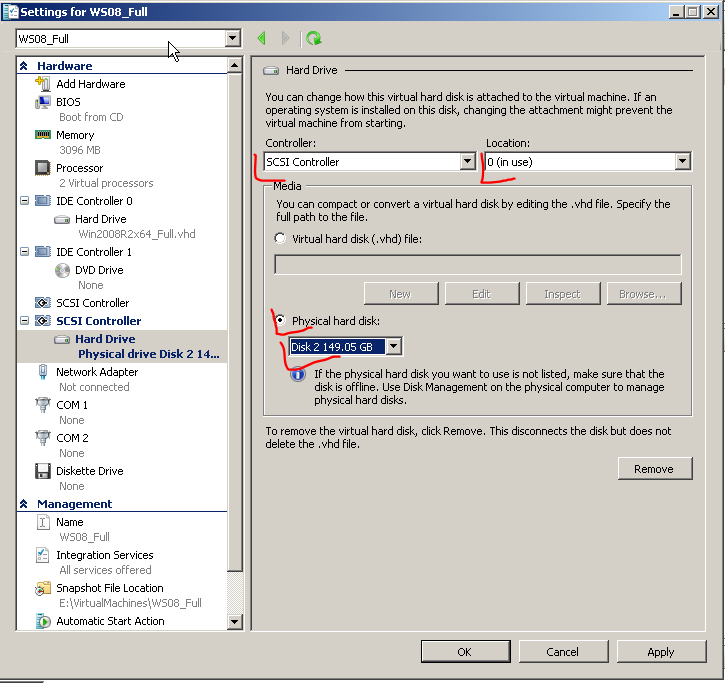Click the hardware tree scrollbar thumb

(x=234, y=322)
